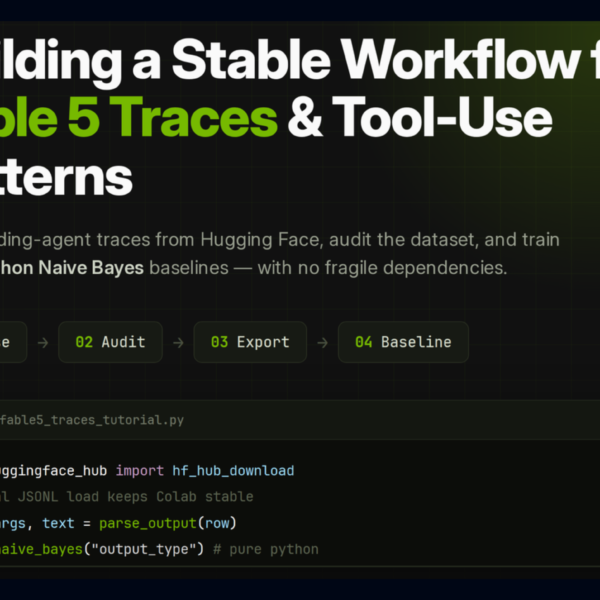Click the 04 Baseline step chip

403,342
